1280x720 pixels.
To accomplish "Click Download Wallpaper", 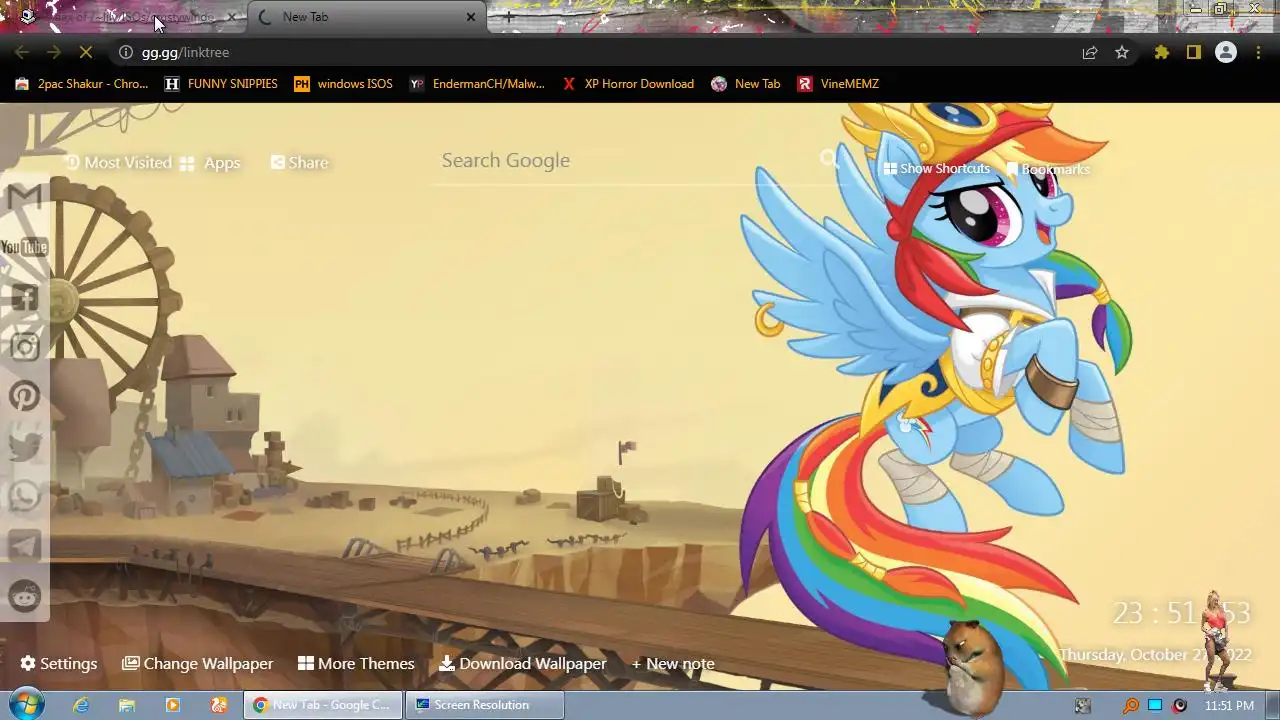I will click(523, 664).
